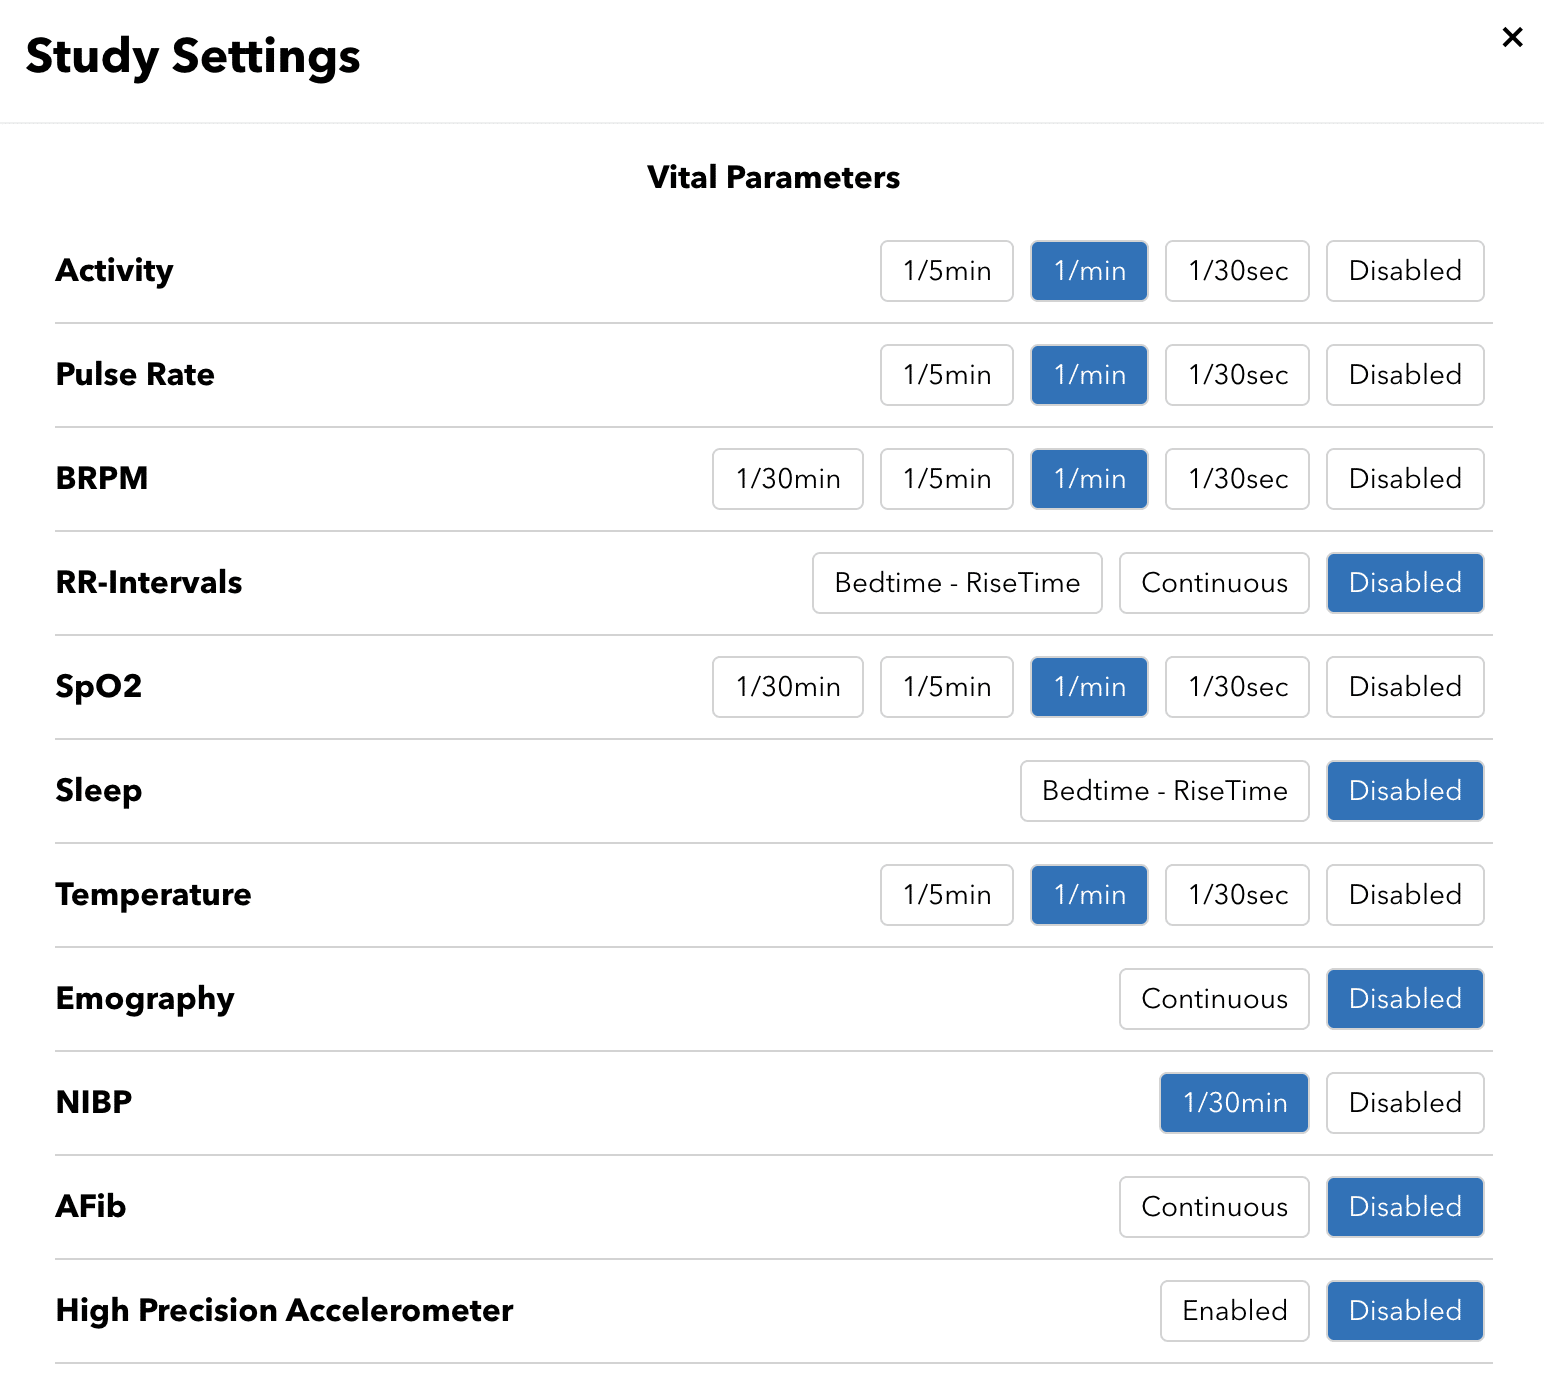
Task: Disable Temperature measurement
Action: click(1404, 895)
